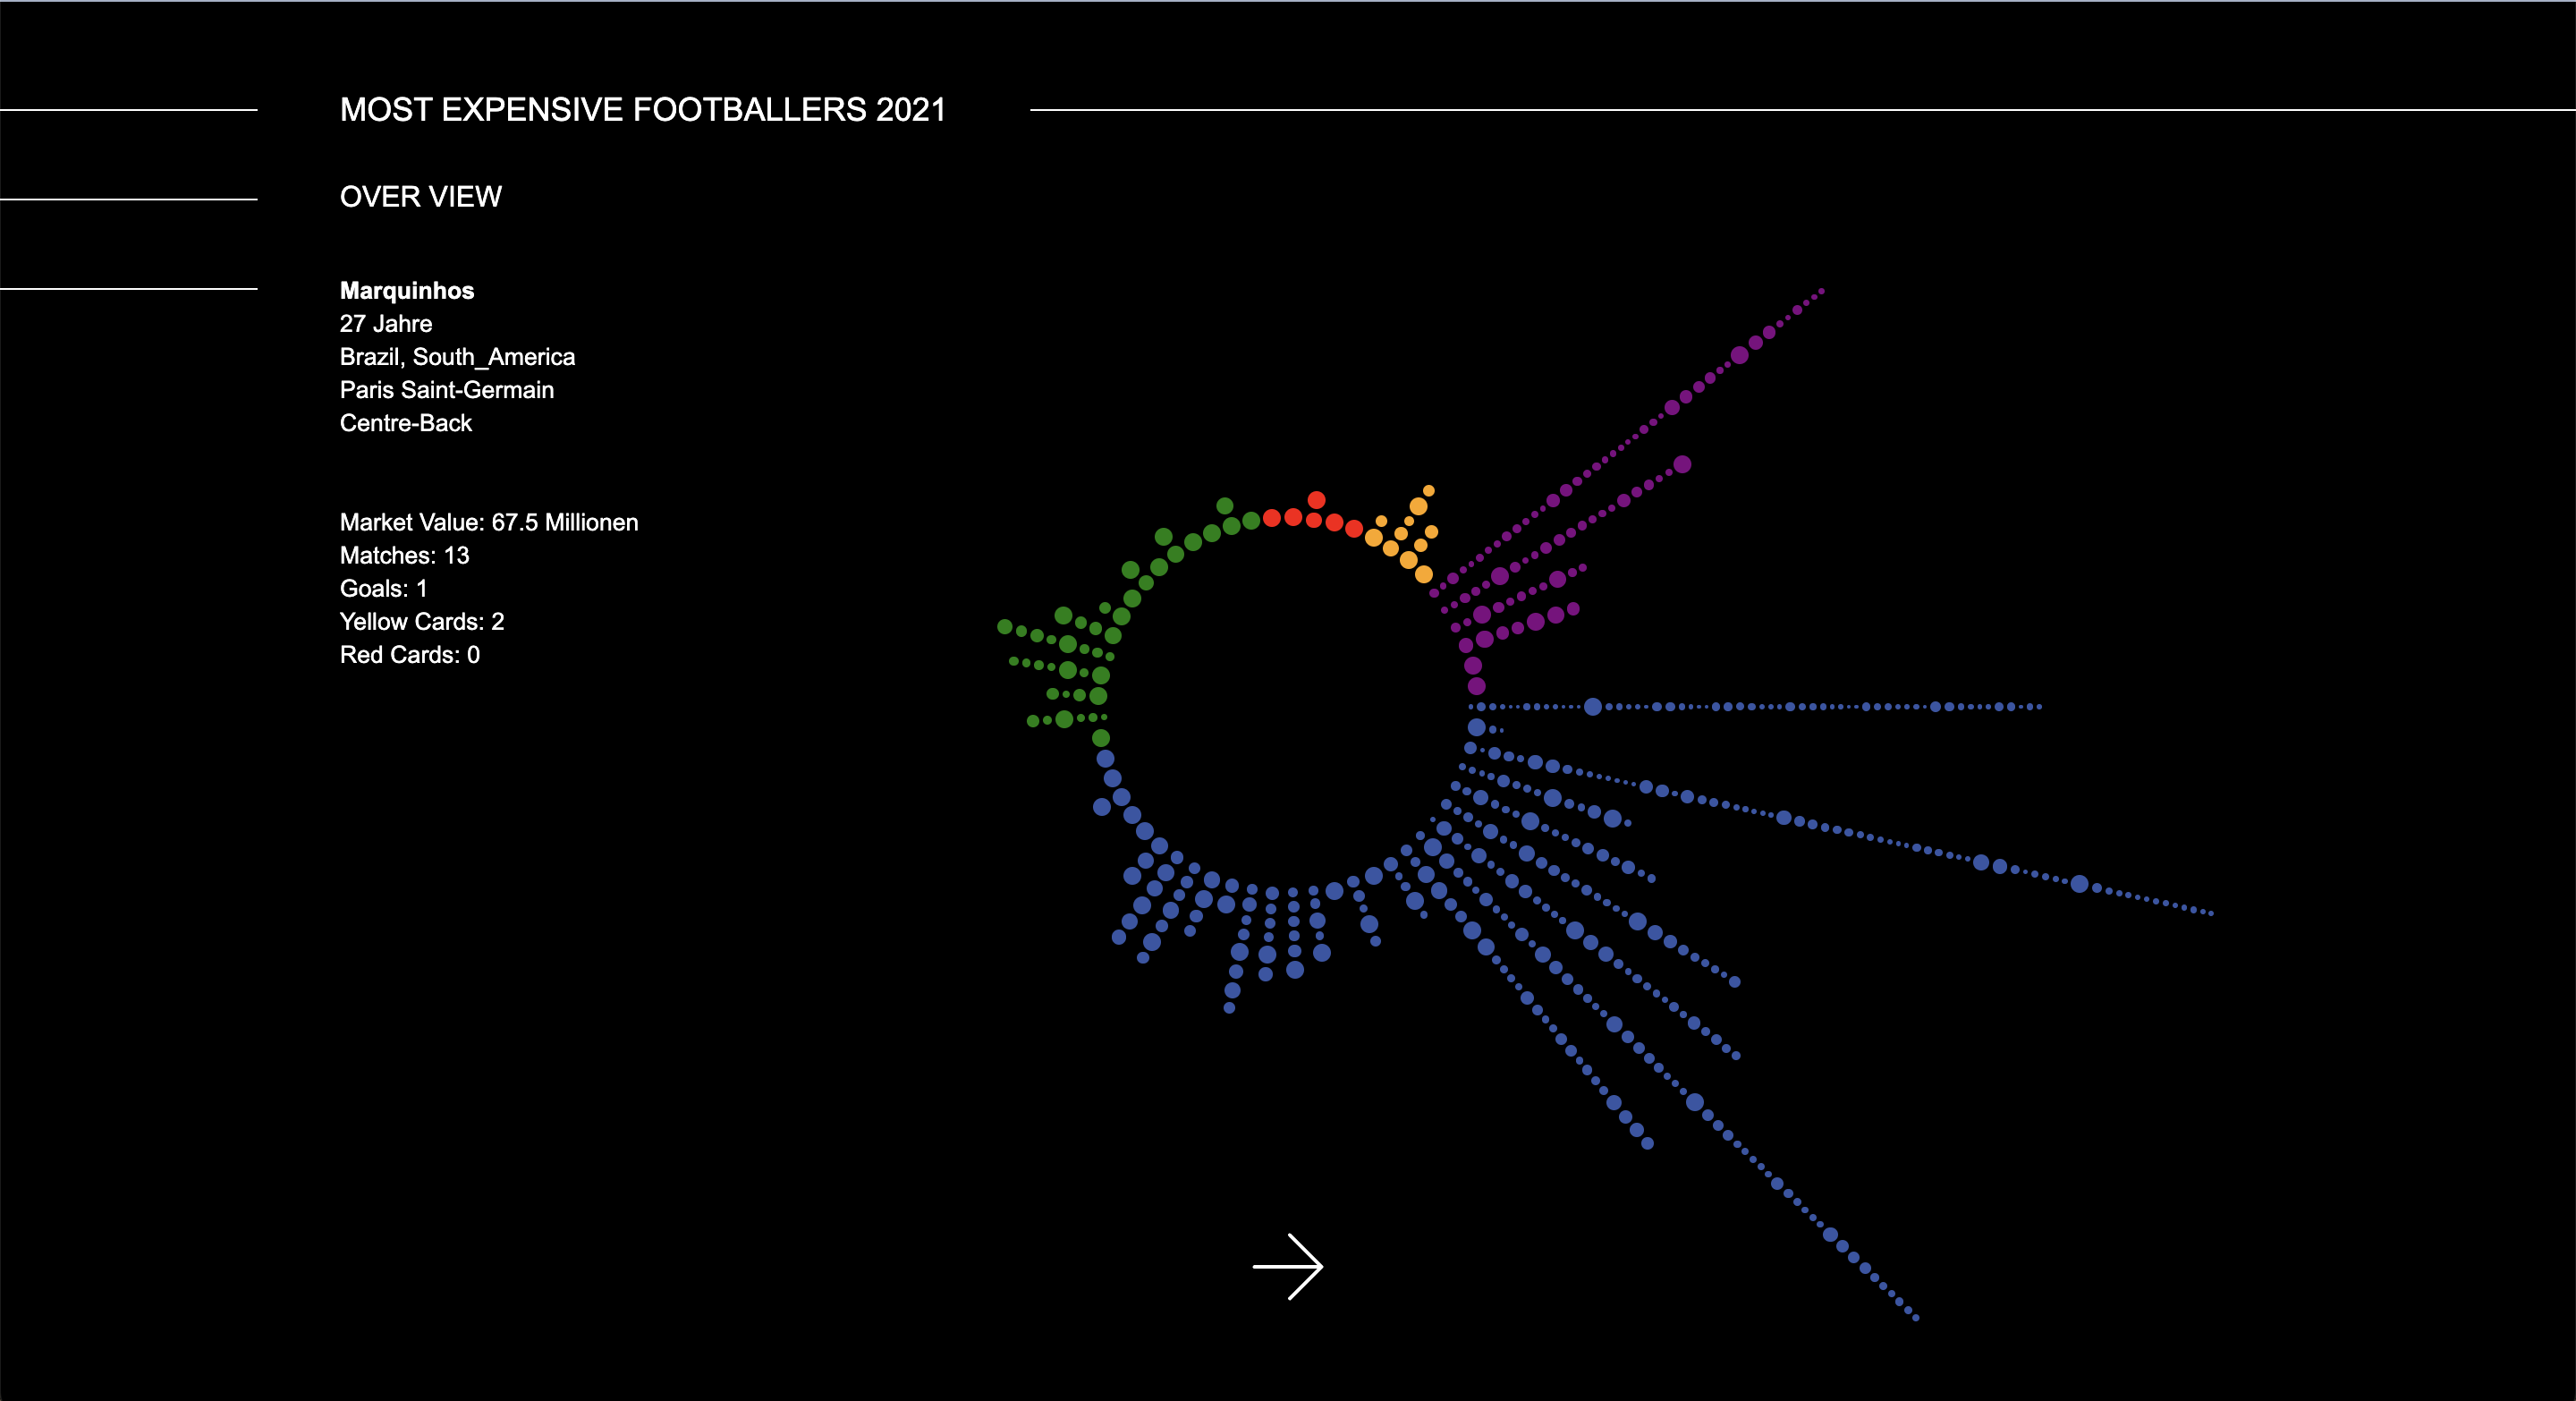Click the large orange dot below the topmost orange dot
Image resolution: width=2576 pixels, height=1401 pixels.
tap(1418, 506)
